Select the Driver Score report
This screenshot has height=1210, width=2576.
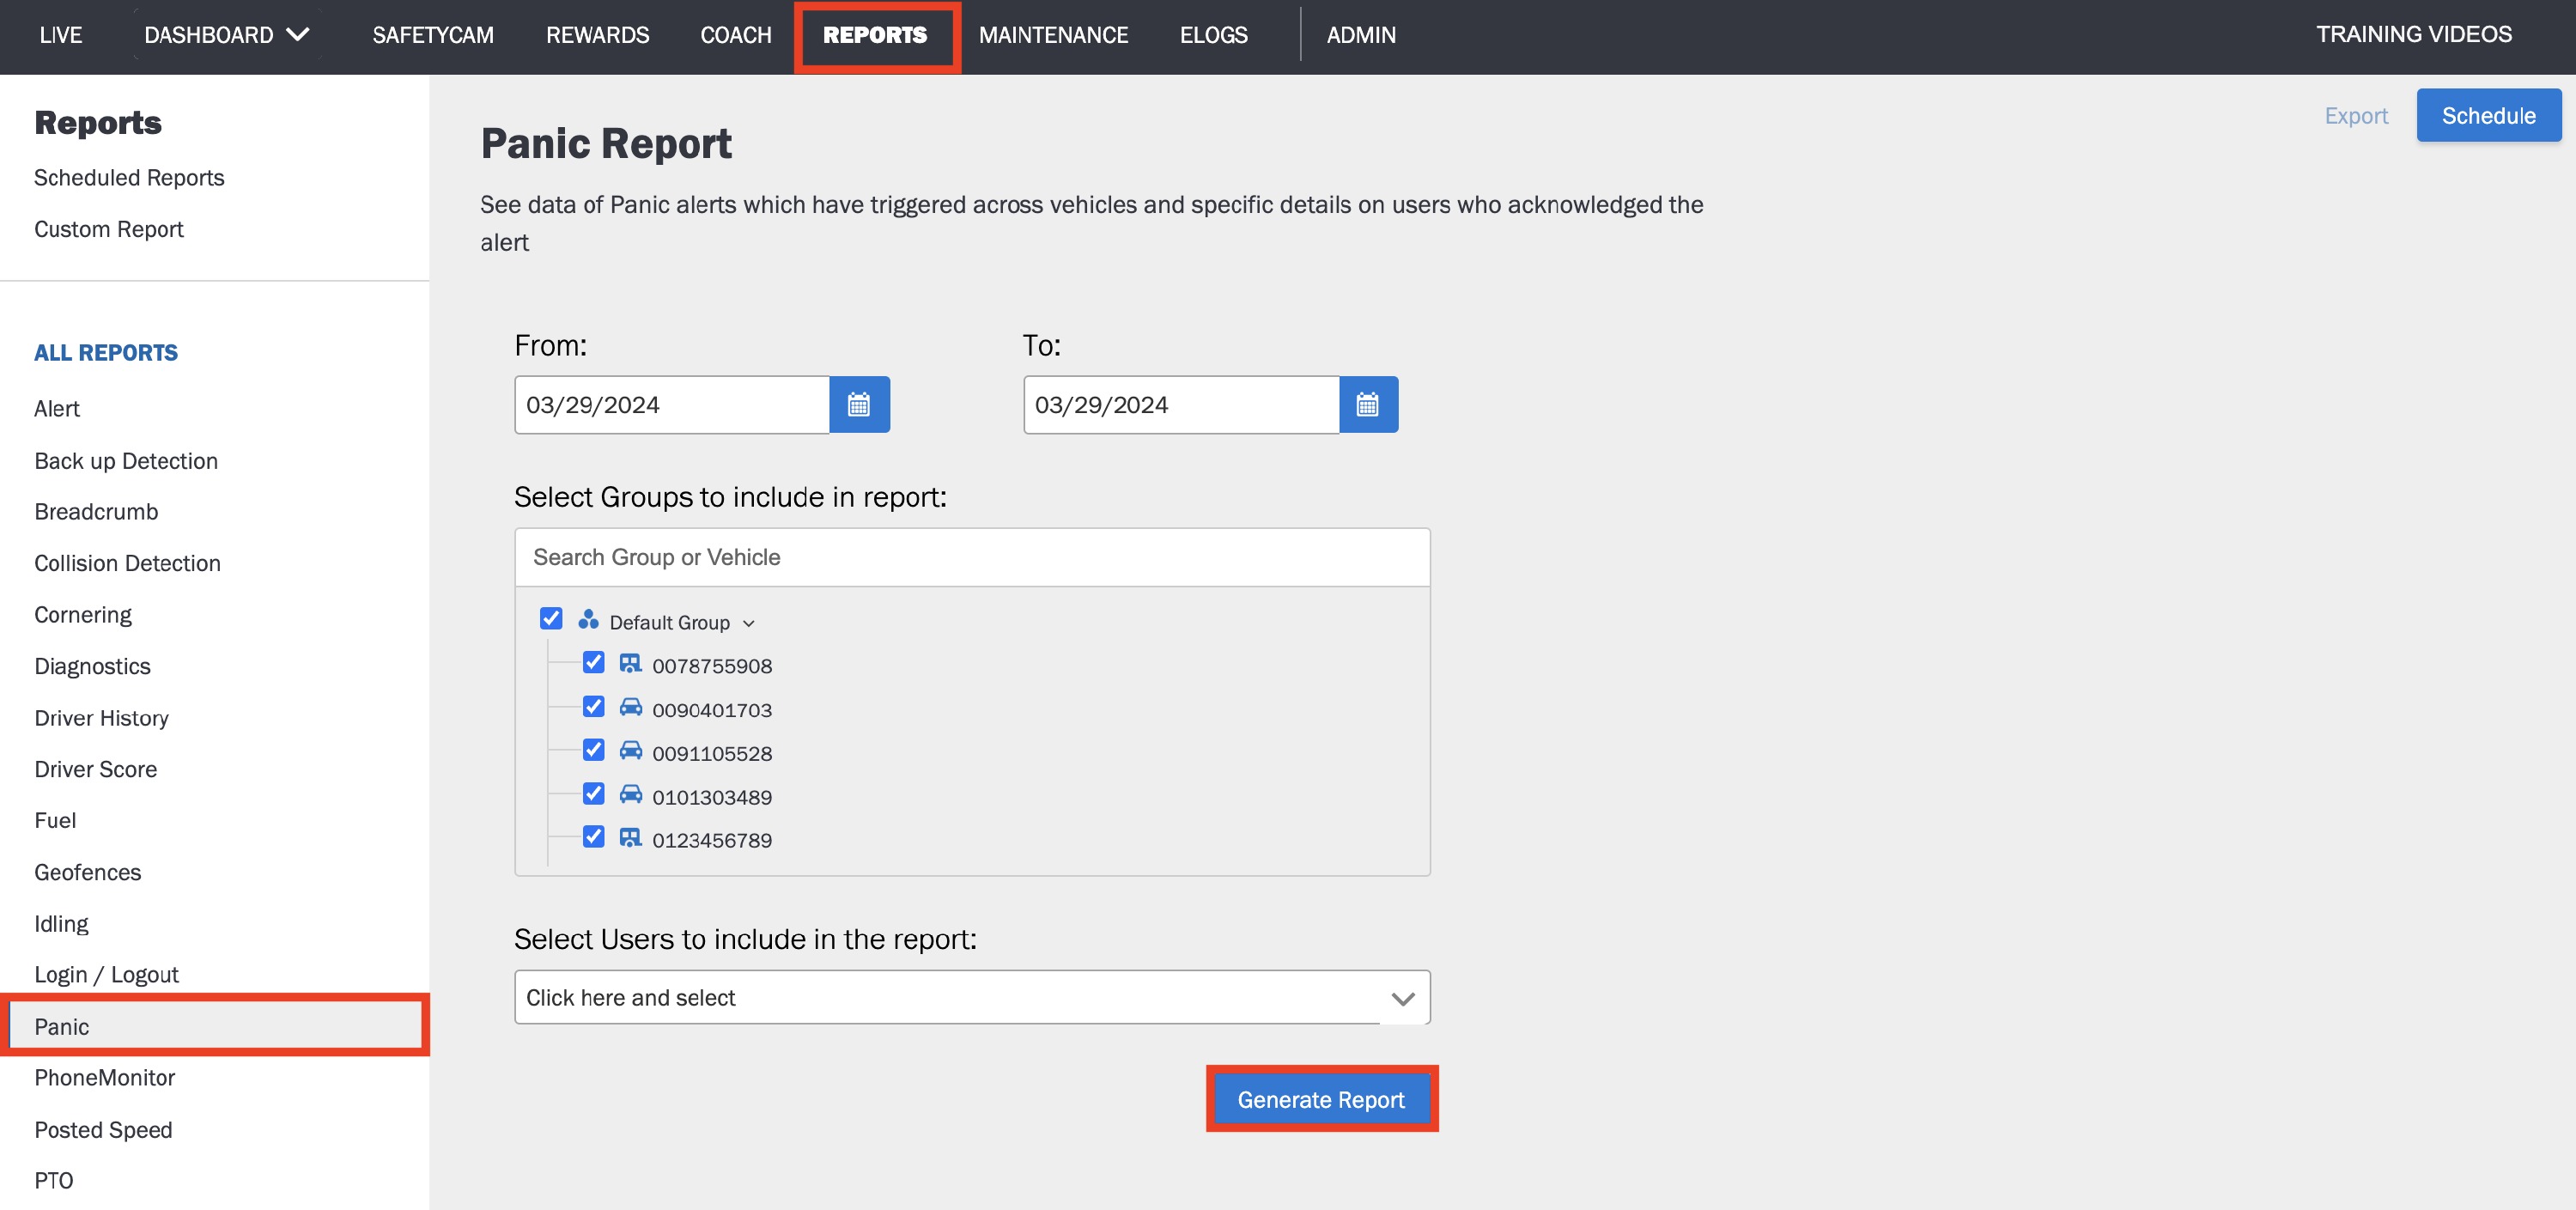tap(95, 769)
